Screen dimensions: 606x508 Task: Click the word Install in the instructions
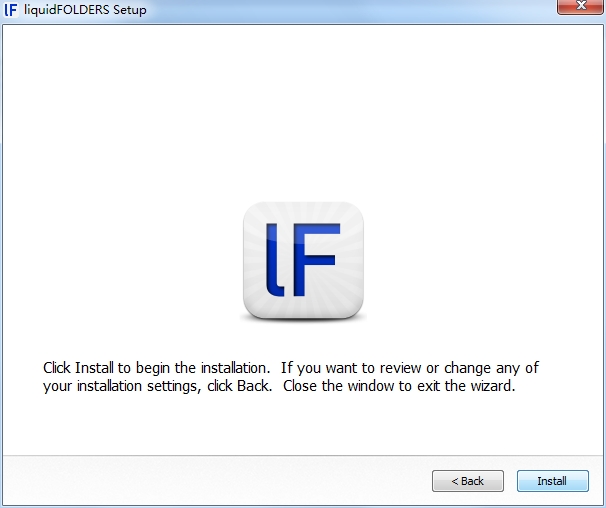94,368
